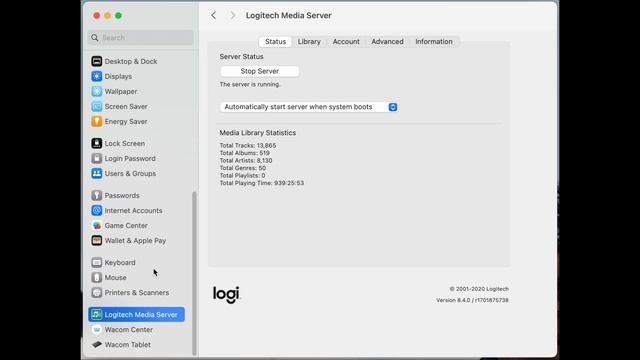Click the Total Artists: 8,130 line

246,160
